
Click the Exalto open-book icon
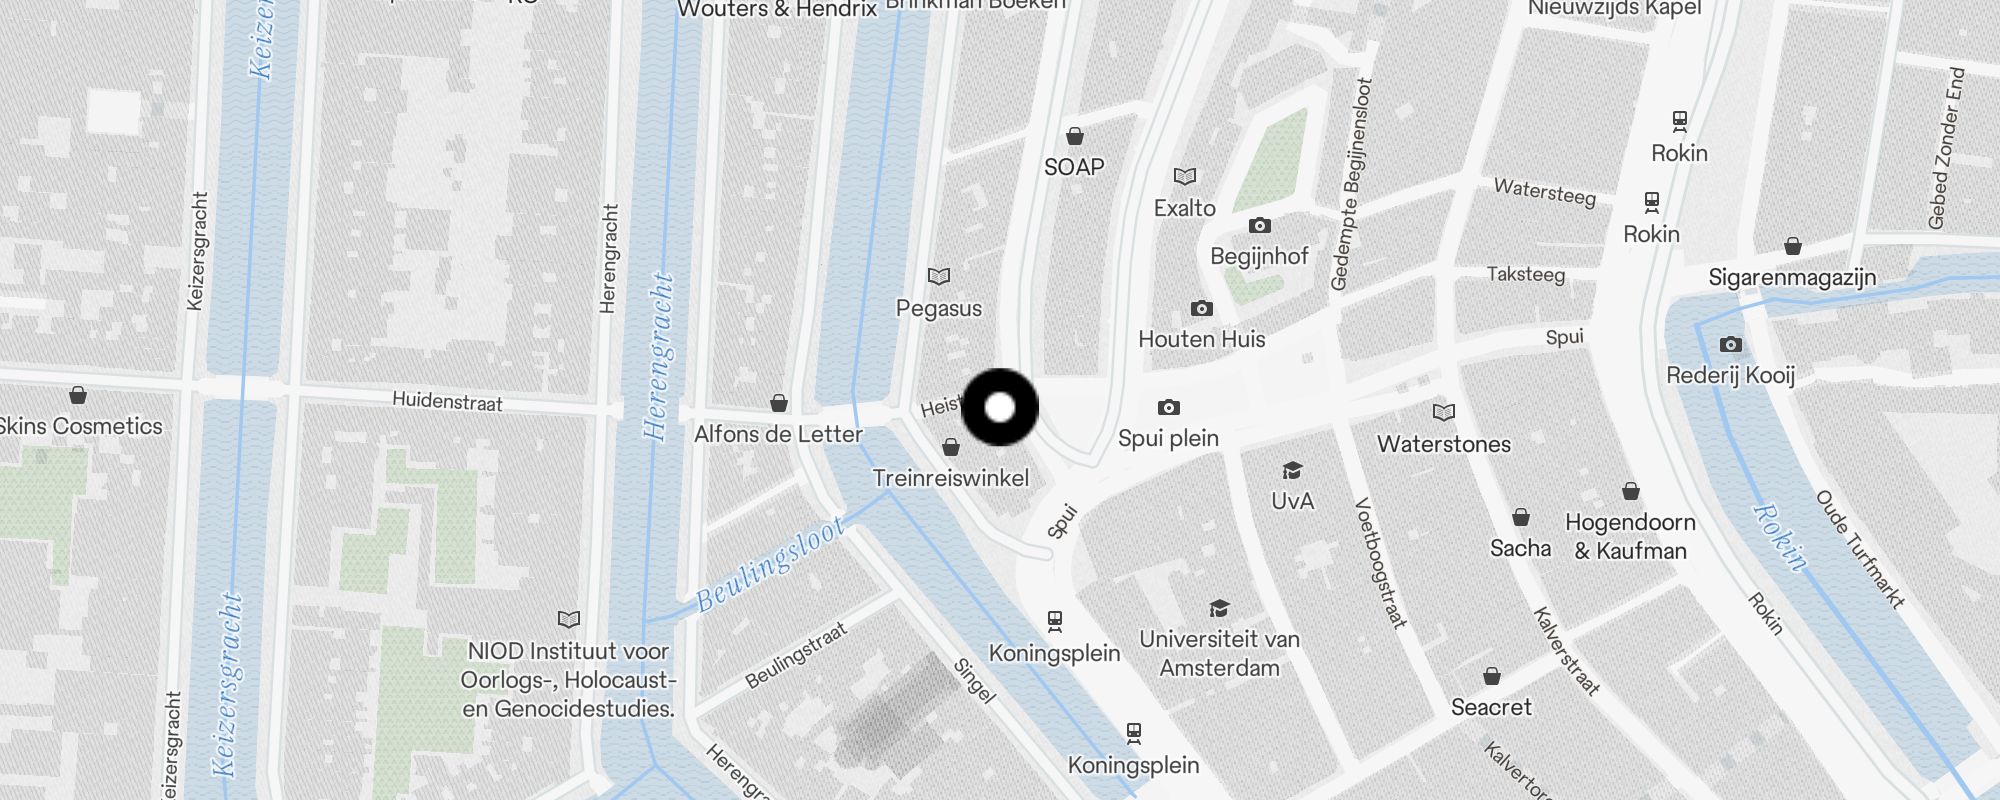1185,177
